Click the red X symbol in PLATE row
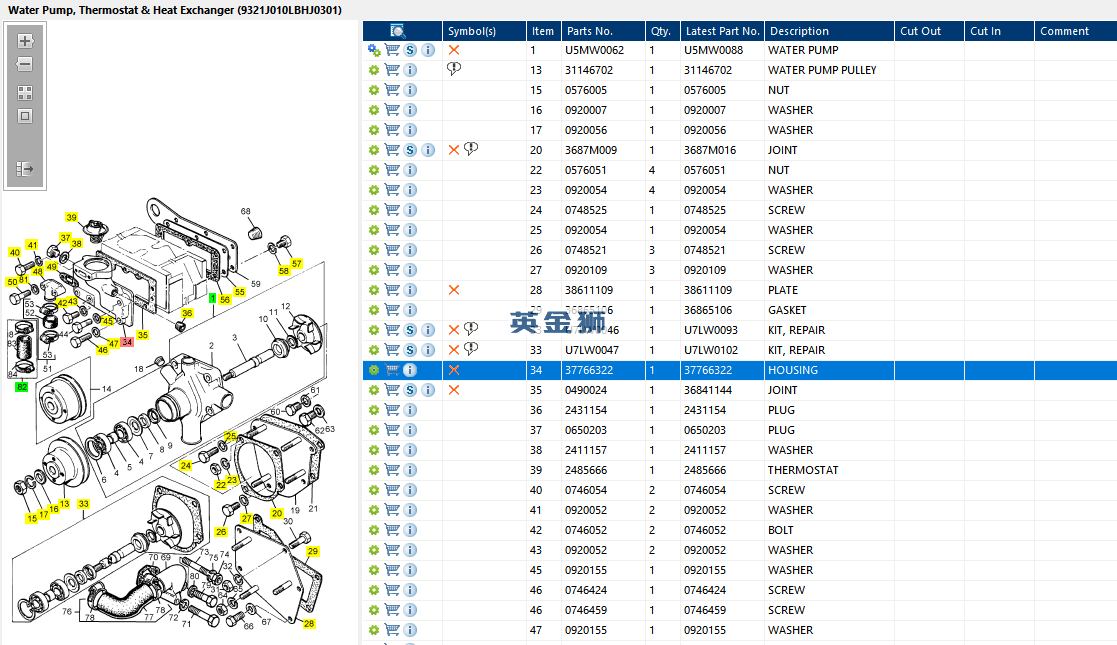The image size is (1117, 645). tap(454, 290)
